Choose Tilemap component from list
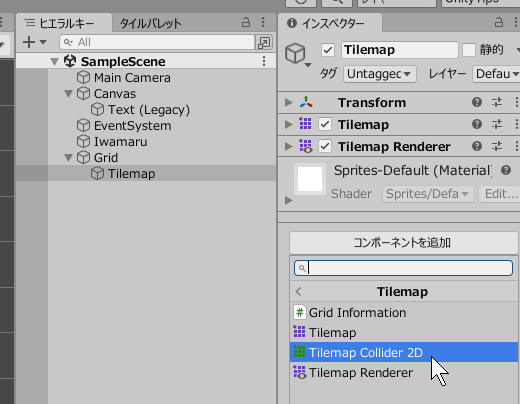 (x=404, y=333)
